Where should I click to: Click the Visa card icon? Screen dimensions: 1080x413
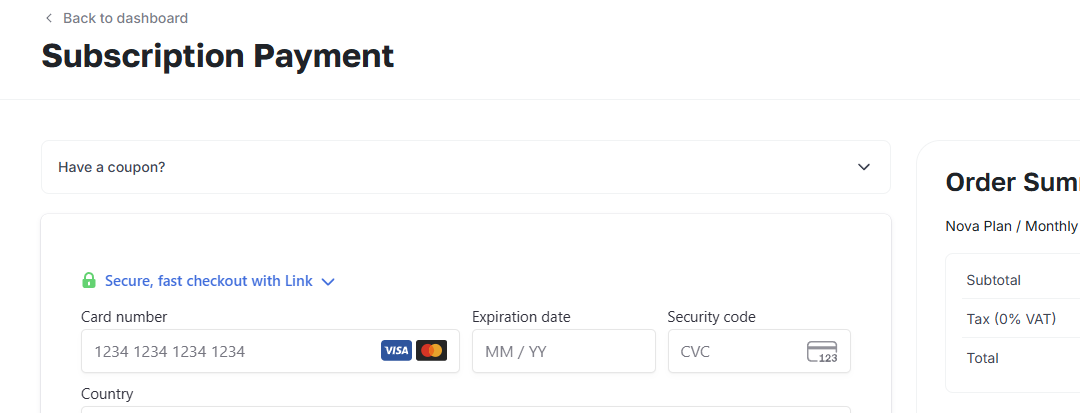point(396,351)
